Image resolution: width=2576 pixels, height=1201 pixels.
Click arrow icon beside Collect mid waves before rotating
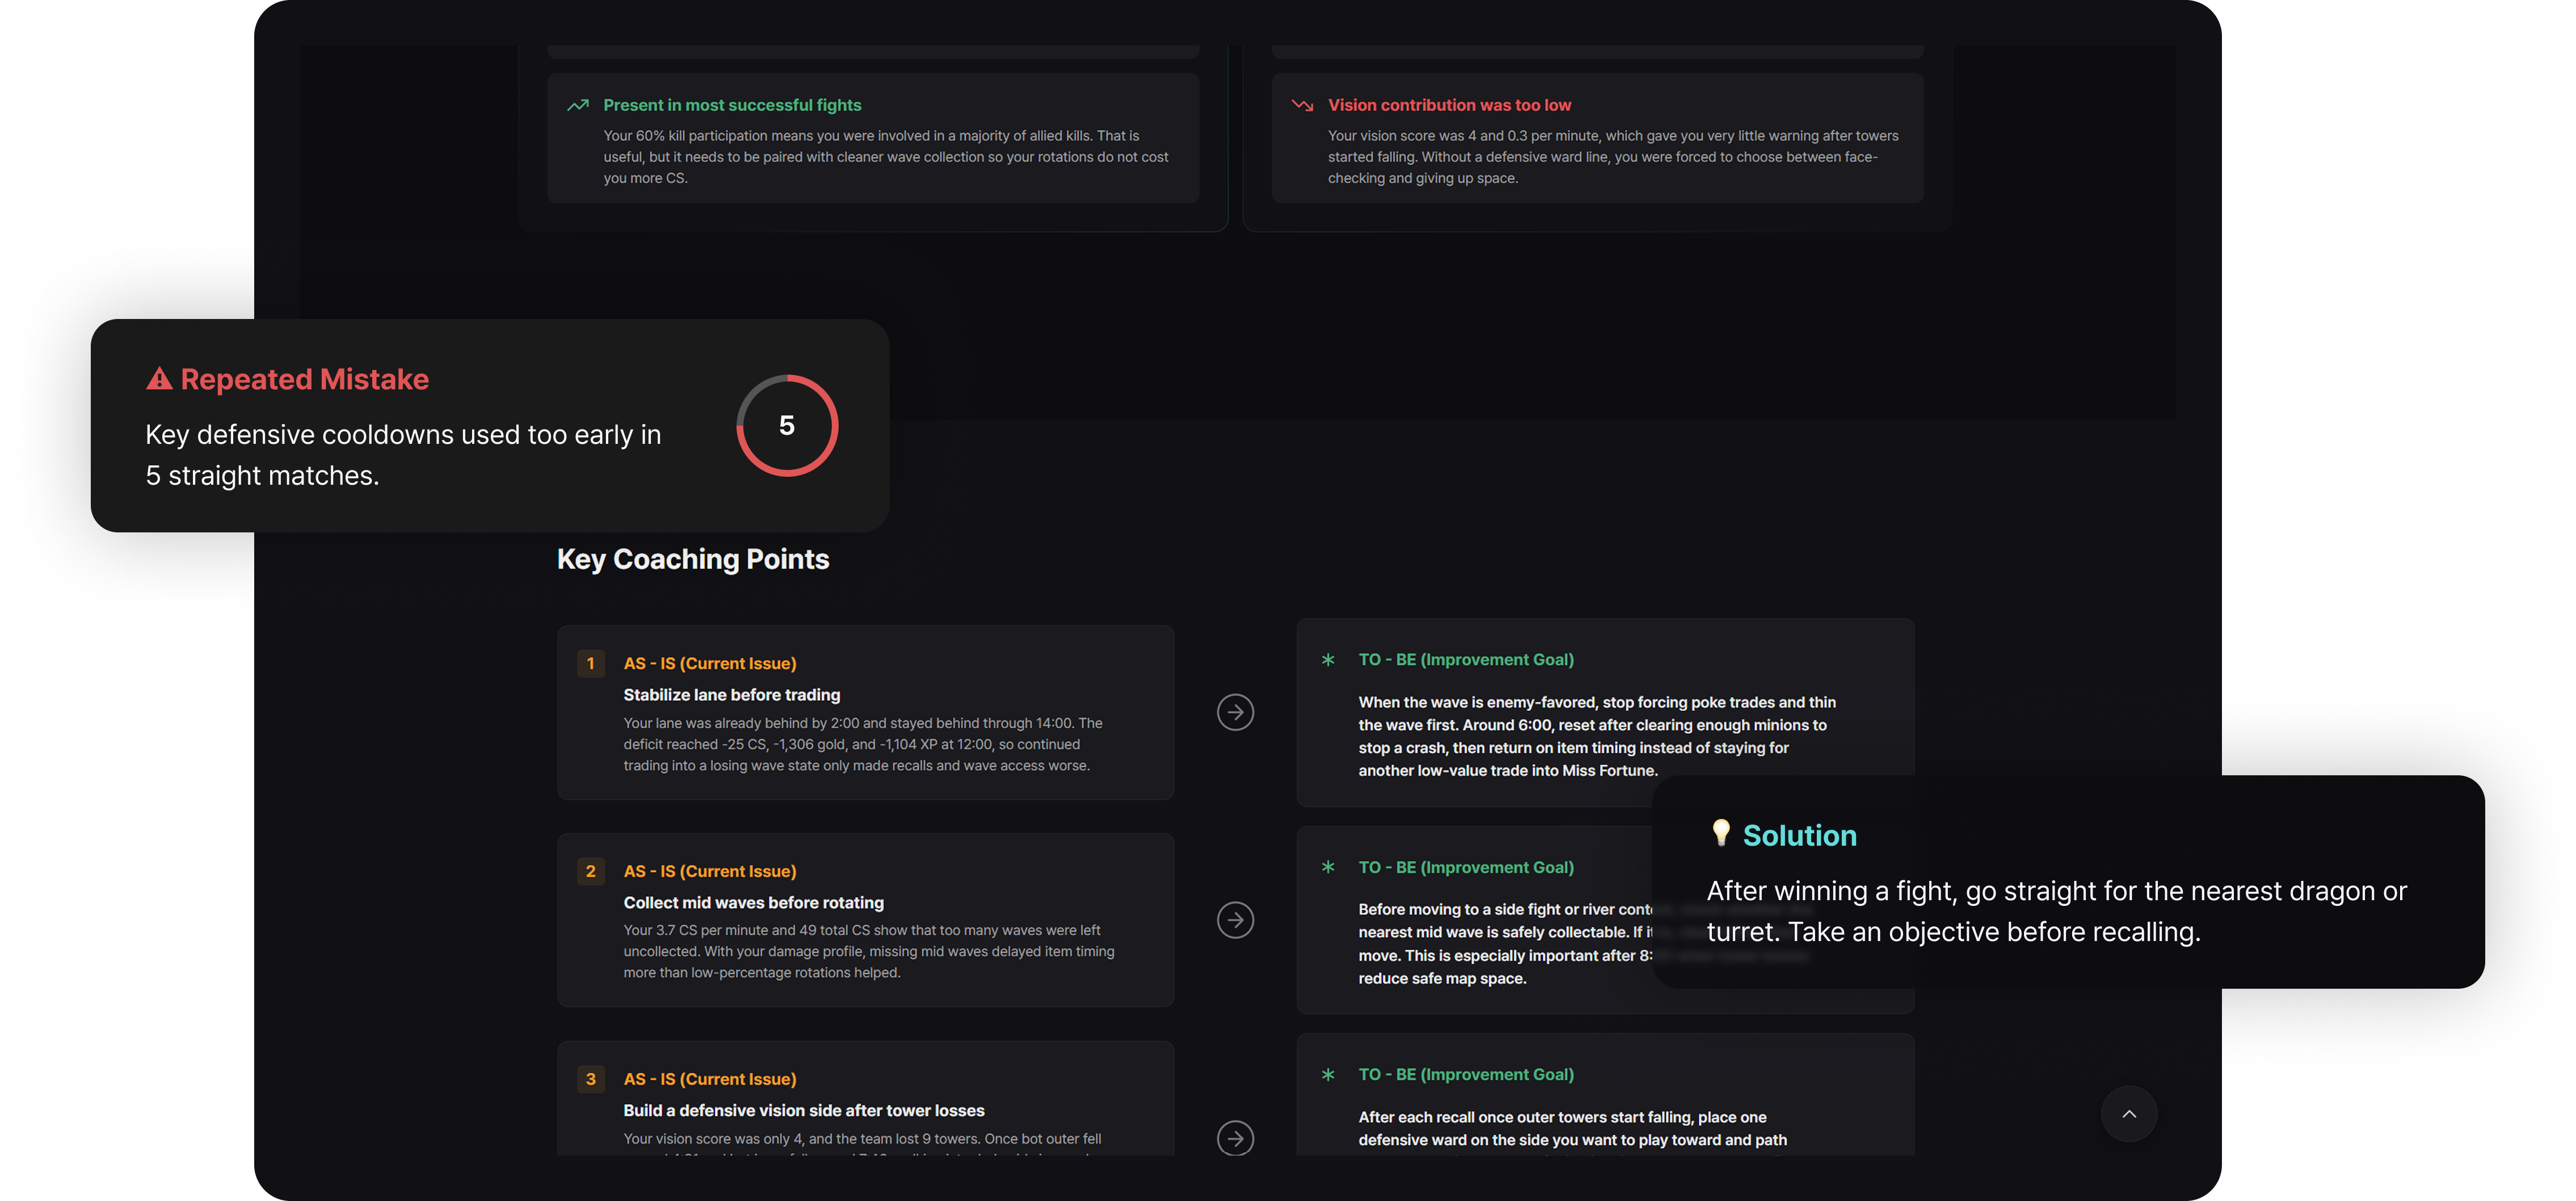pyautogui.click(x=1235, y=920)
